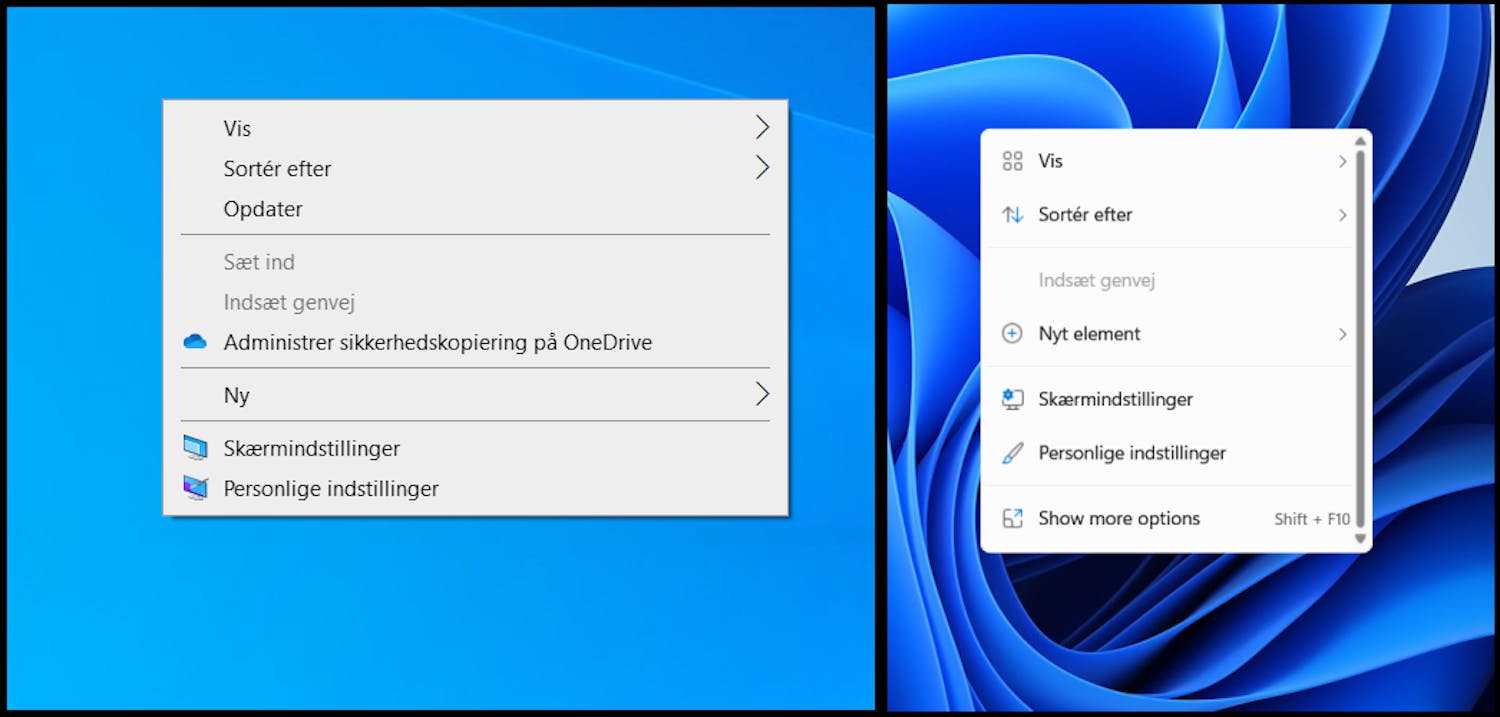
Task: Open Skærmindstillinger from the left menu
Action: [311, 447]
